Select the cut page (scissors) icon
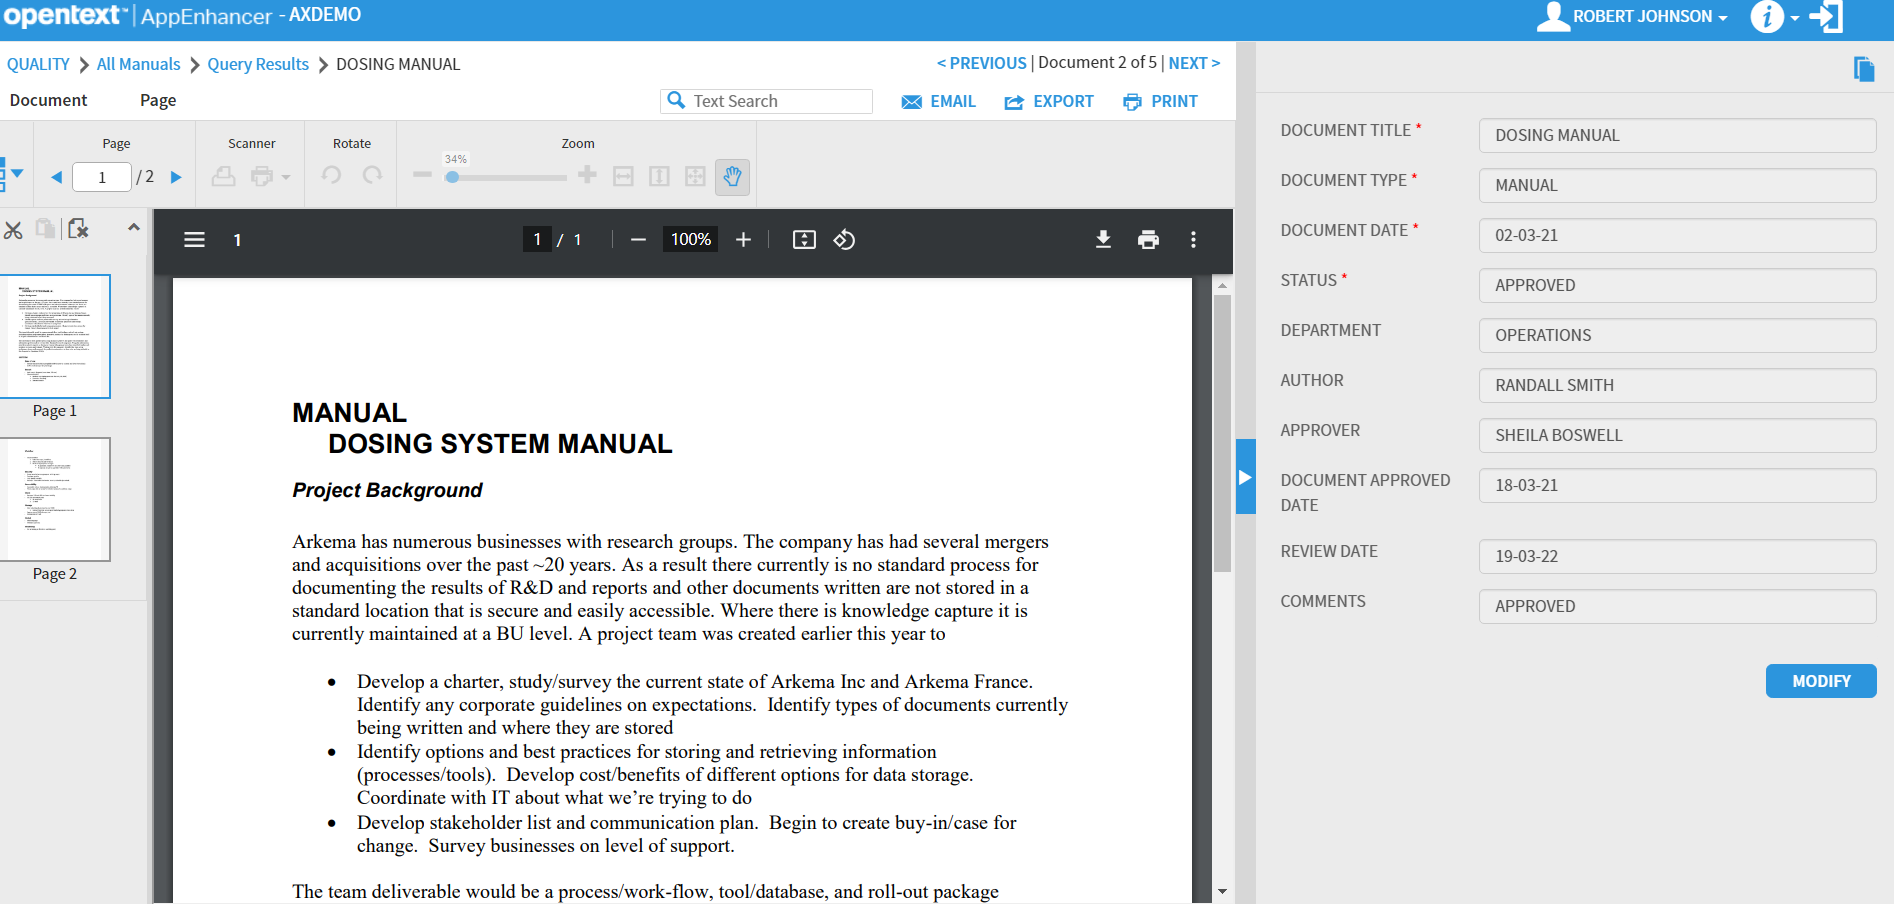Image resolution: width=1894 pixels, height=904 pixels. [x=14, y=230]
